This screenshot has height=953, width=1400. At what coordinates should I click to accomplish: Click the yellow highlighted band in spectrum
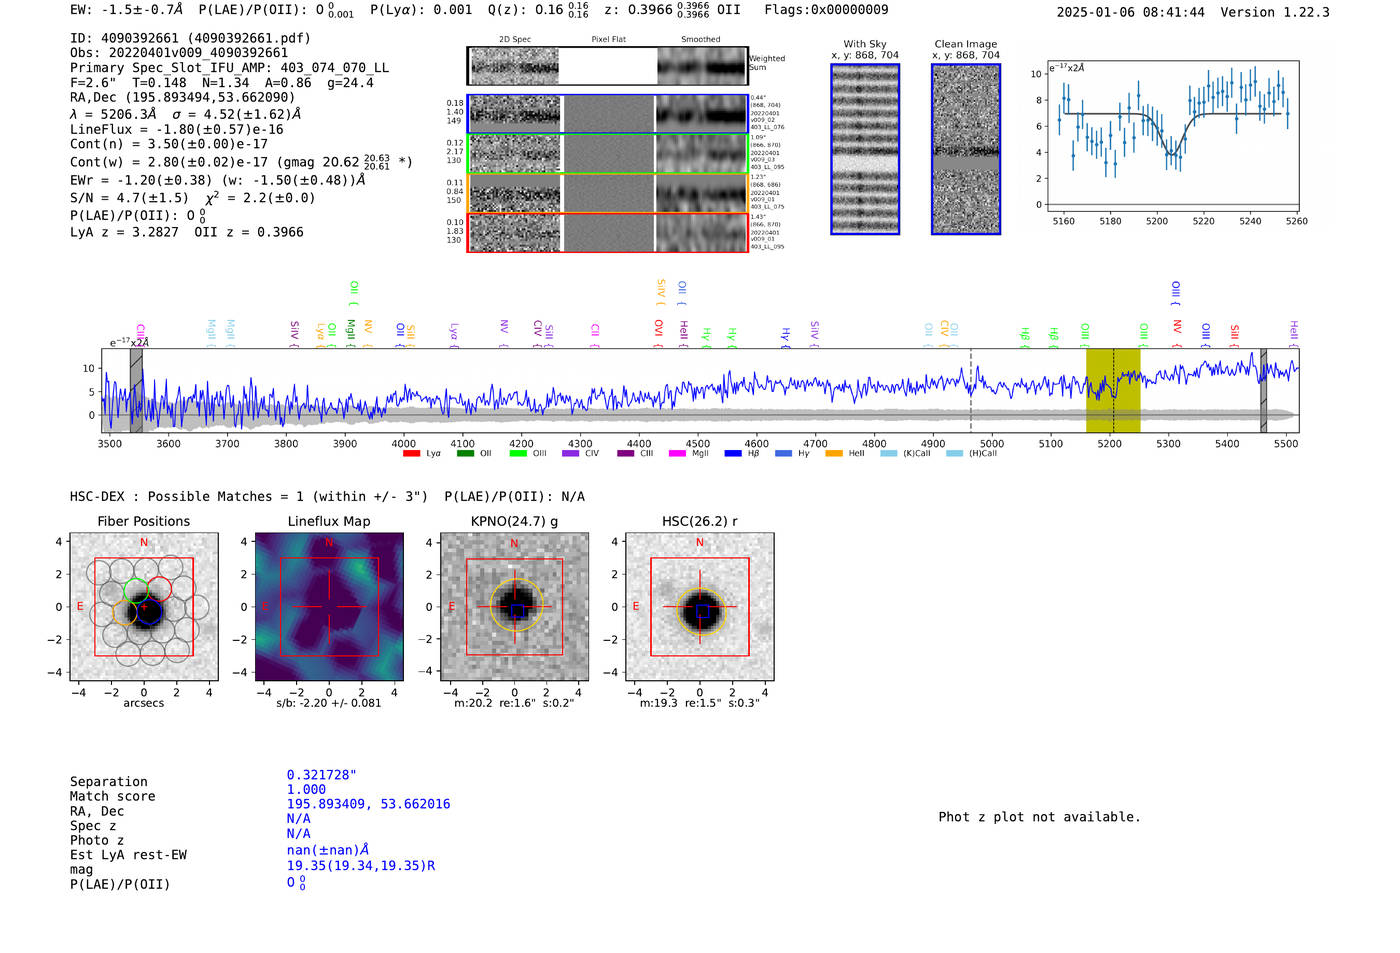[1113, 390]
